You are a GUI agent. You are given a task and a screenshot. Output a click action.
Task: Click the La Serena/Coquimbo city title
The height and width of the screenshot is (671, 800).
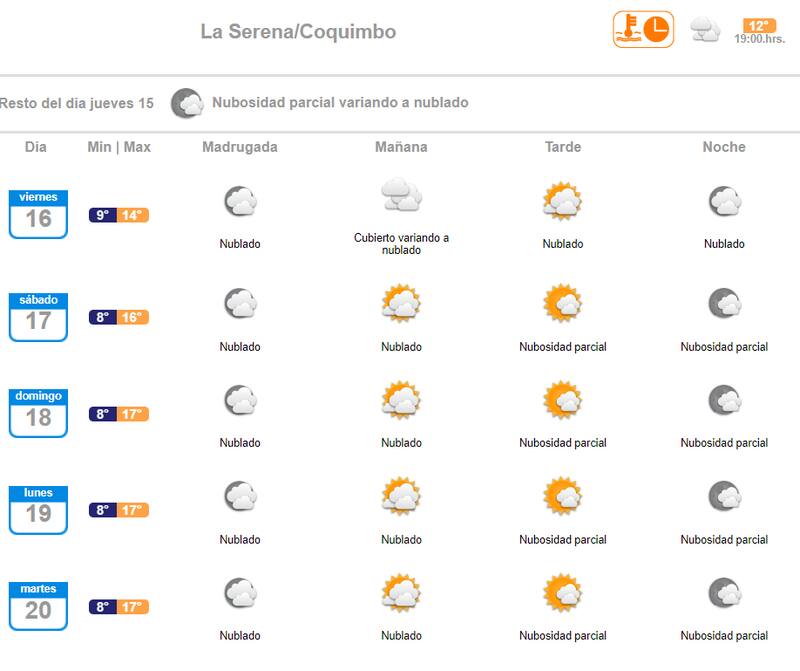pyautogui.click(x=298, y=32)
